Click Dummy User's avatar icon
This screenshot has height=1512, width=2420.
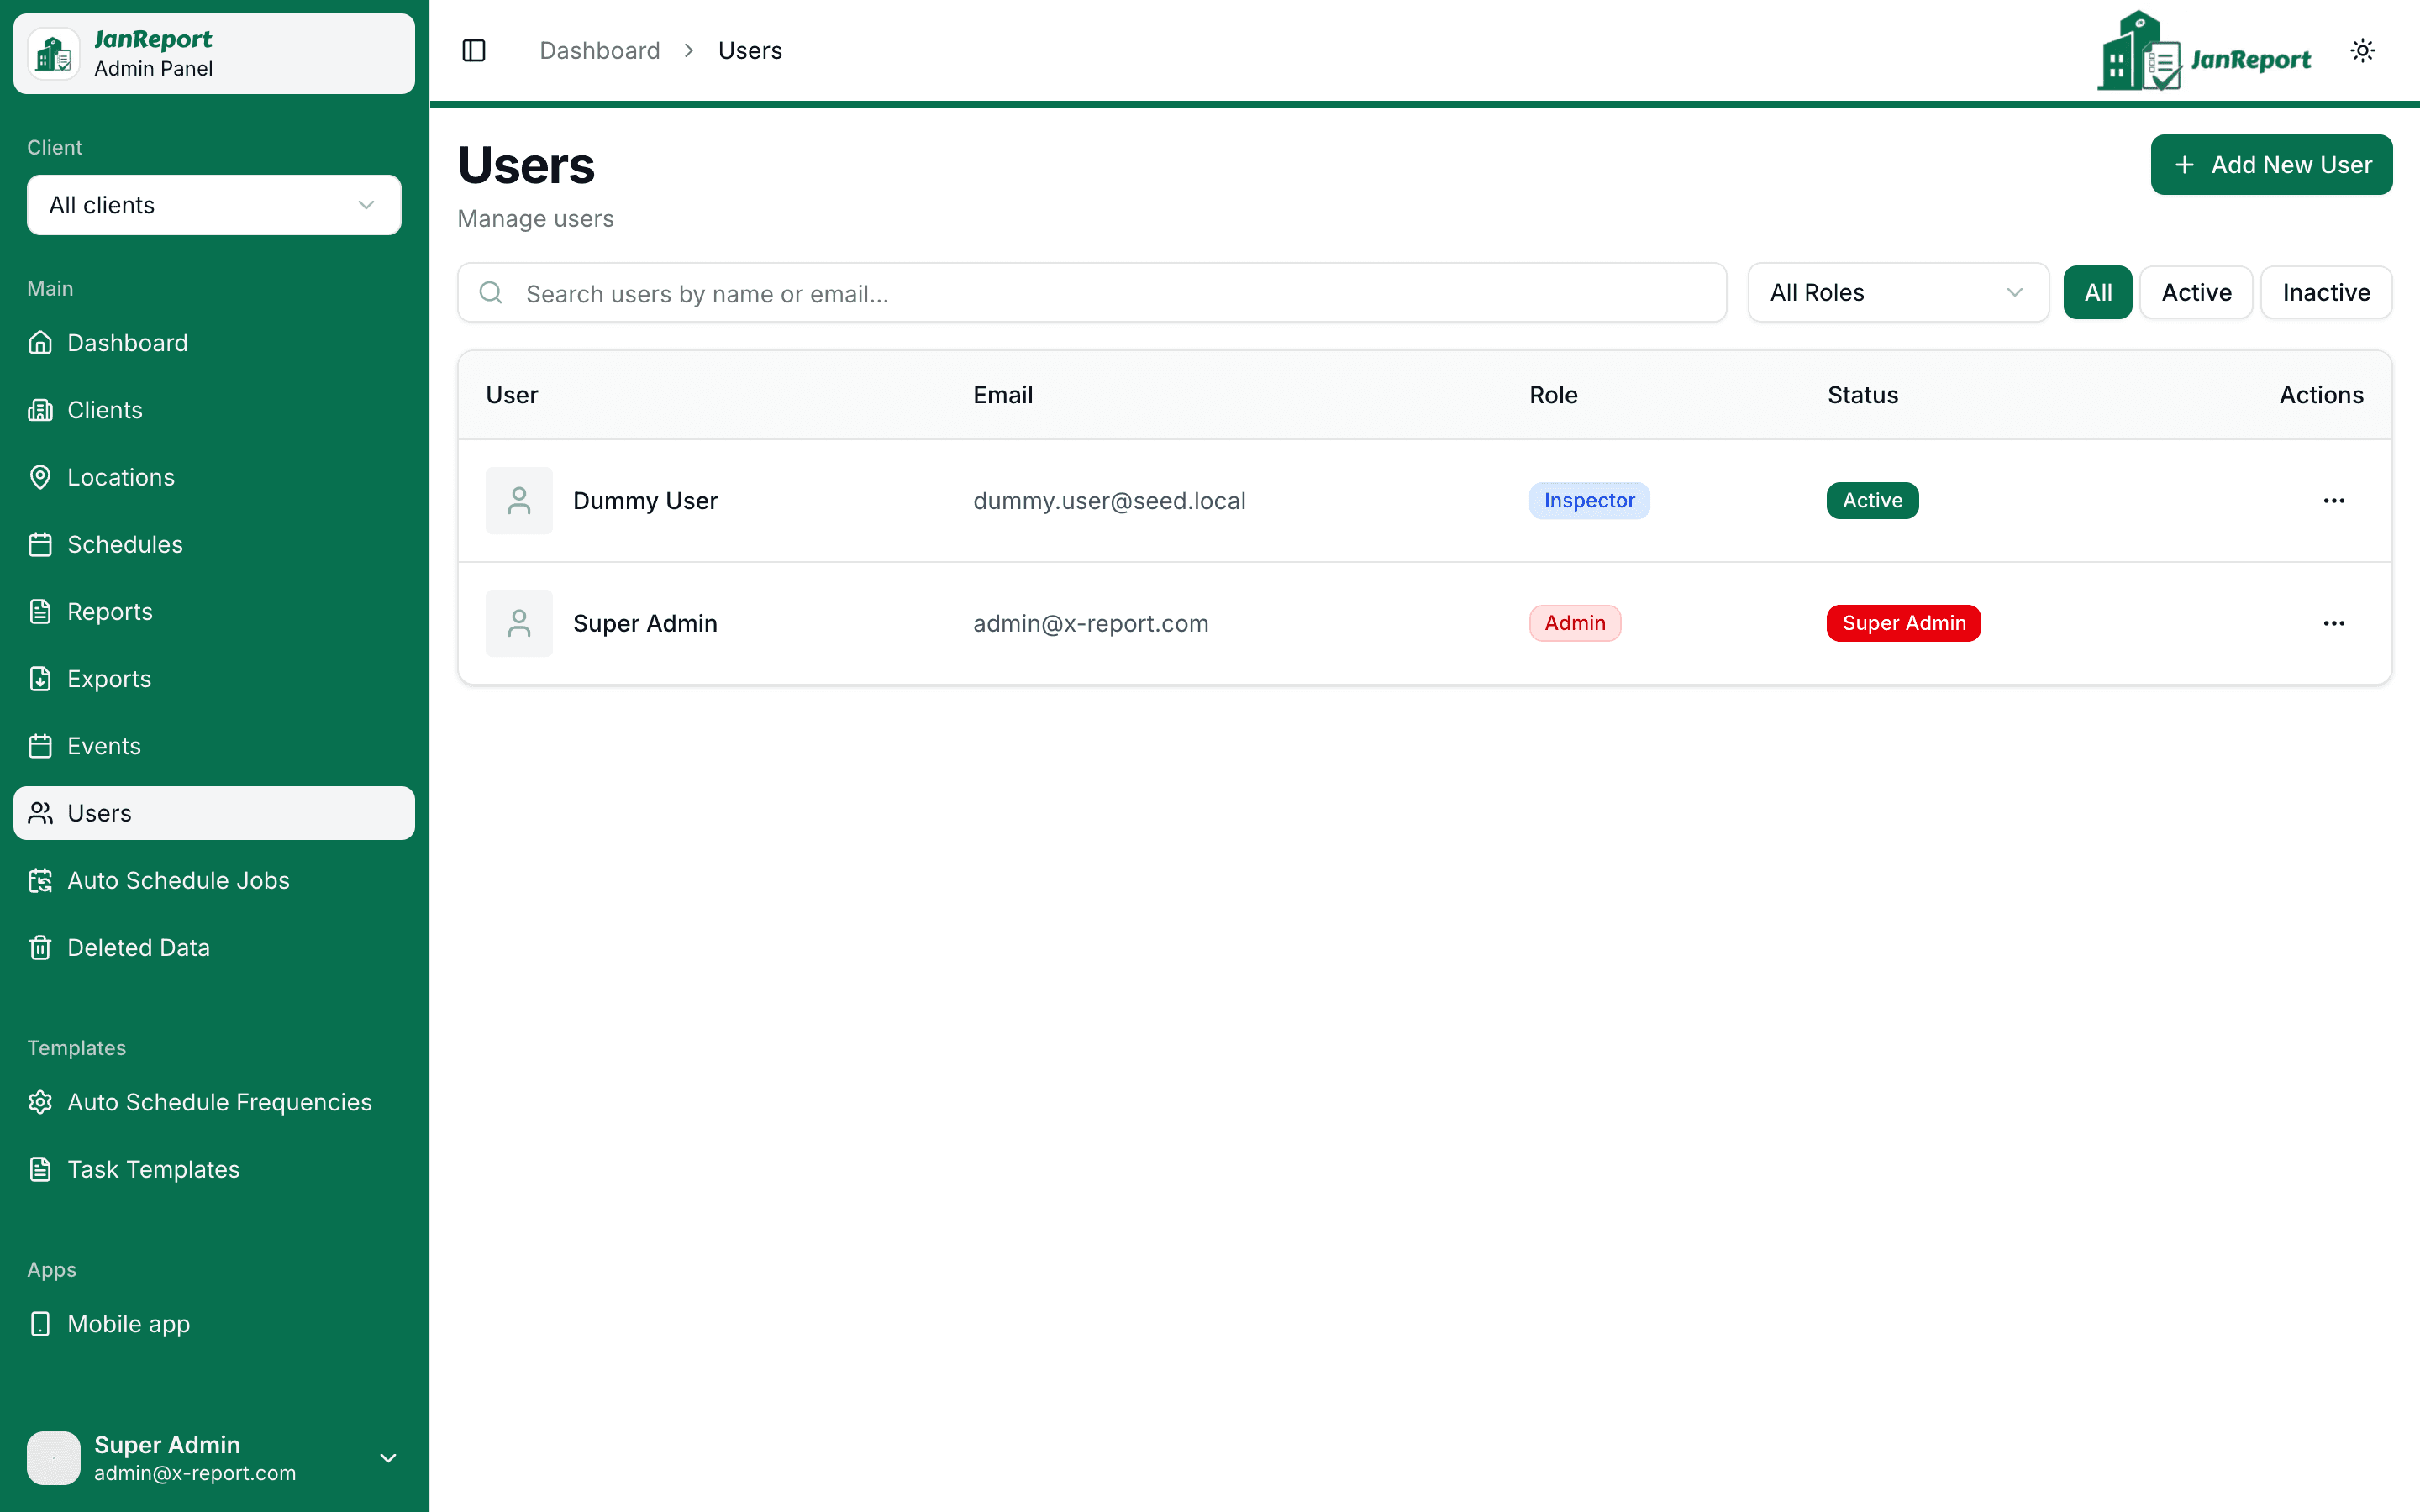519,501
